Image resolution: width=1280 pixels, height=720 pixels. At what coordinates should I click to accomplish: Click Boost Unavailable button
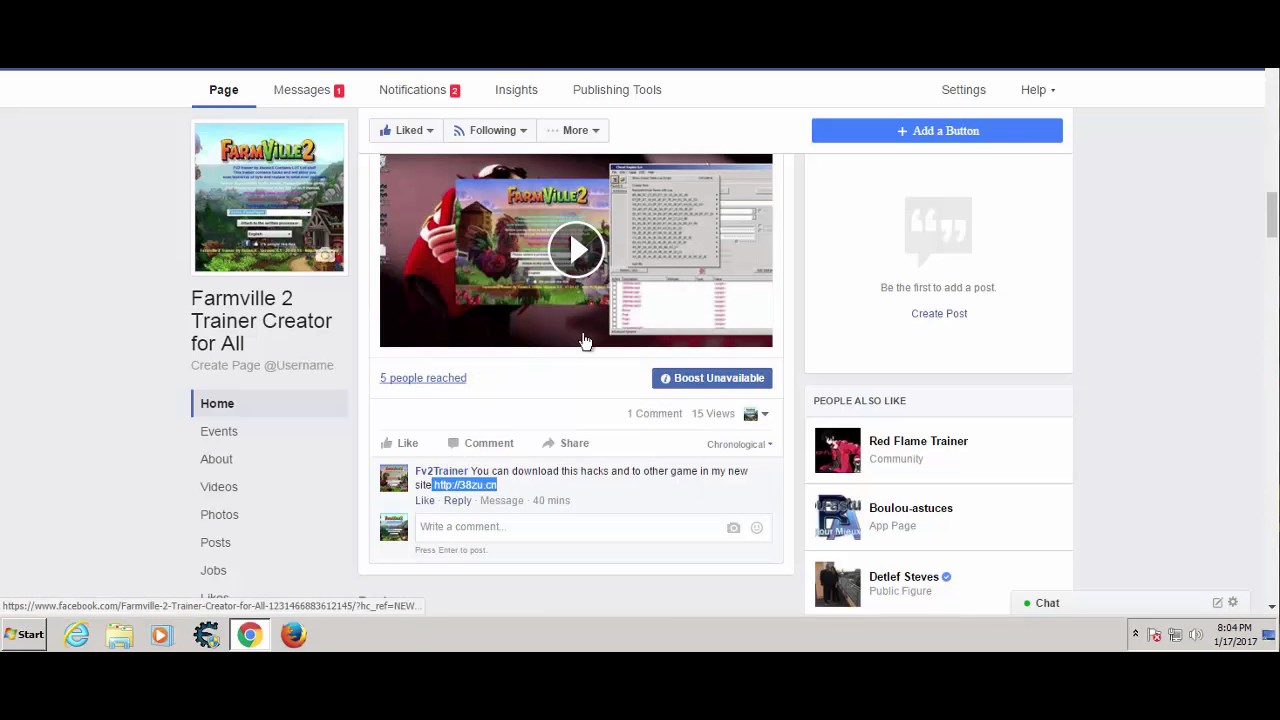(712, 378)
